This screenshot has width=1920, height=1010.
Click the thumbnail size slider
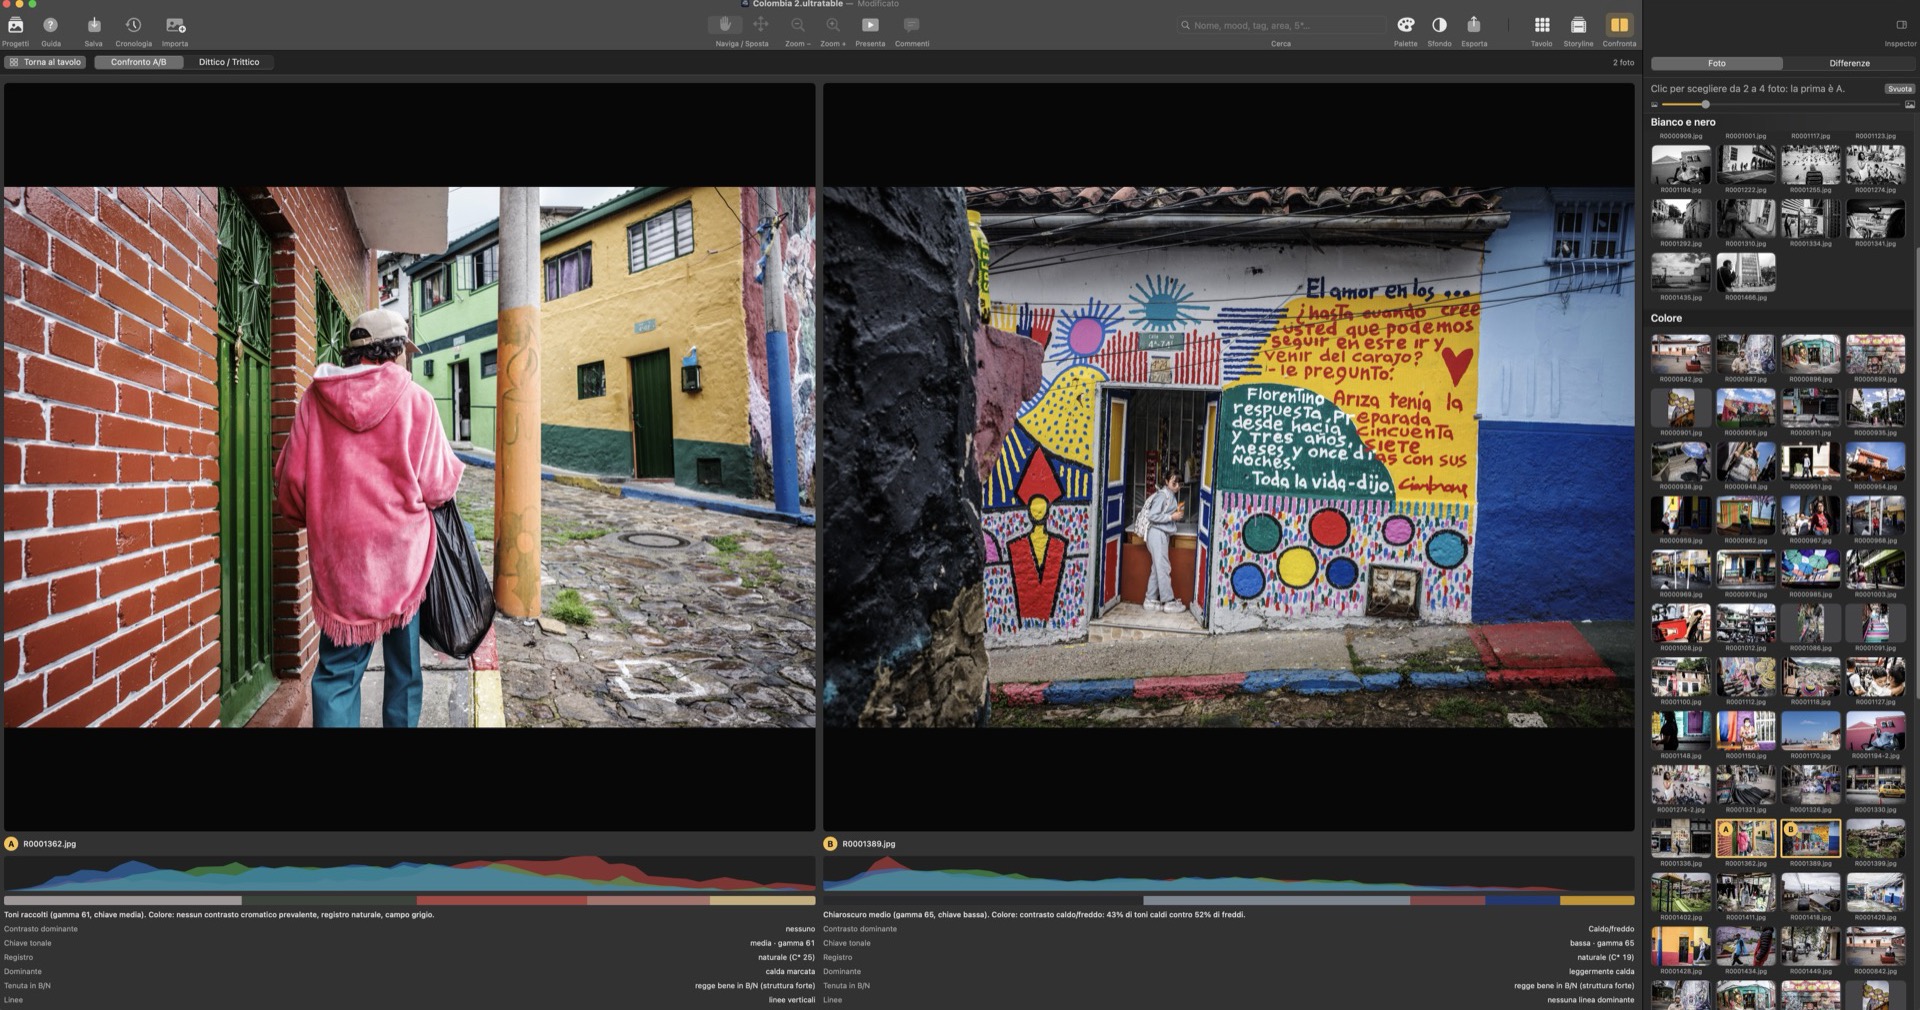(x=1780, y=105)
